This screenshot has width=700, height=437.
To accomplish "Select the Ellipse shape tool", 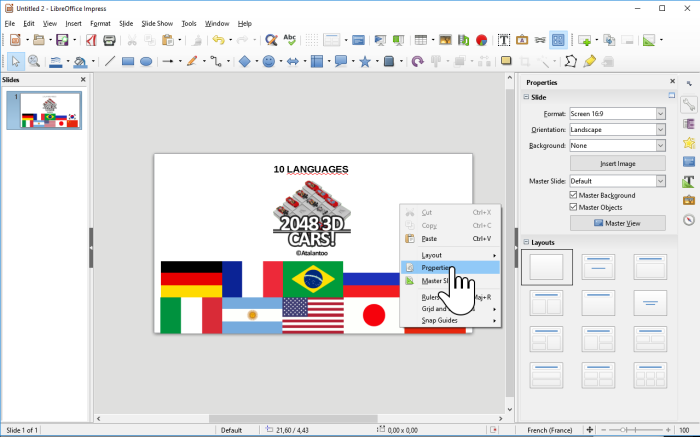I will [x=146, y=62].
